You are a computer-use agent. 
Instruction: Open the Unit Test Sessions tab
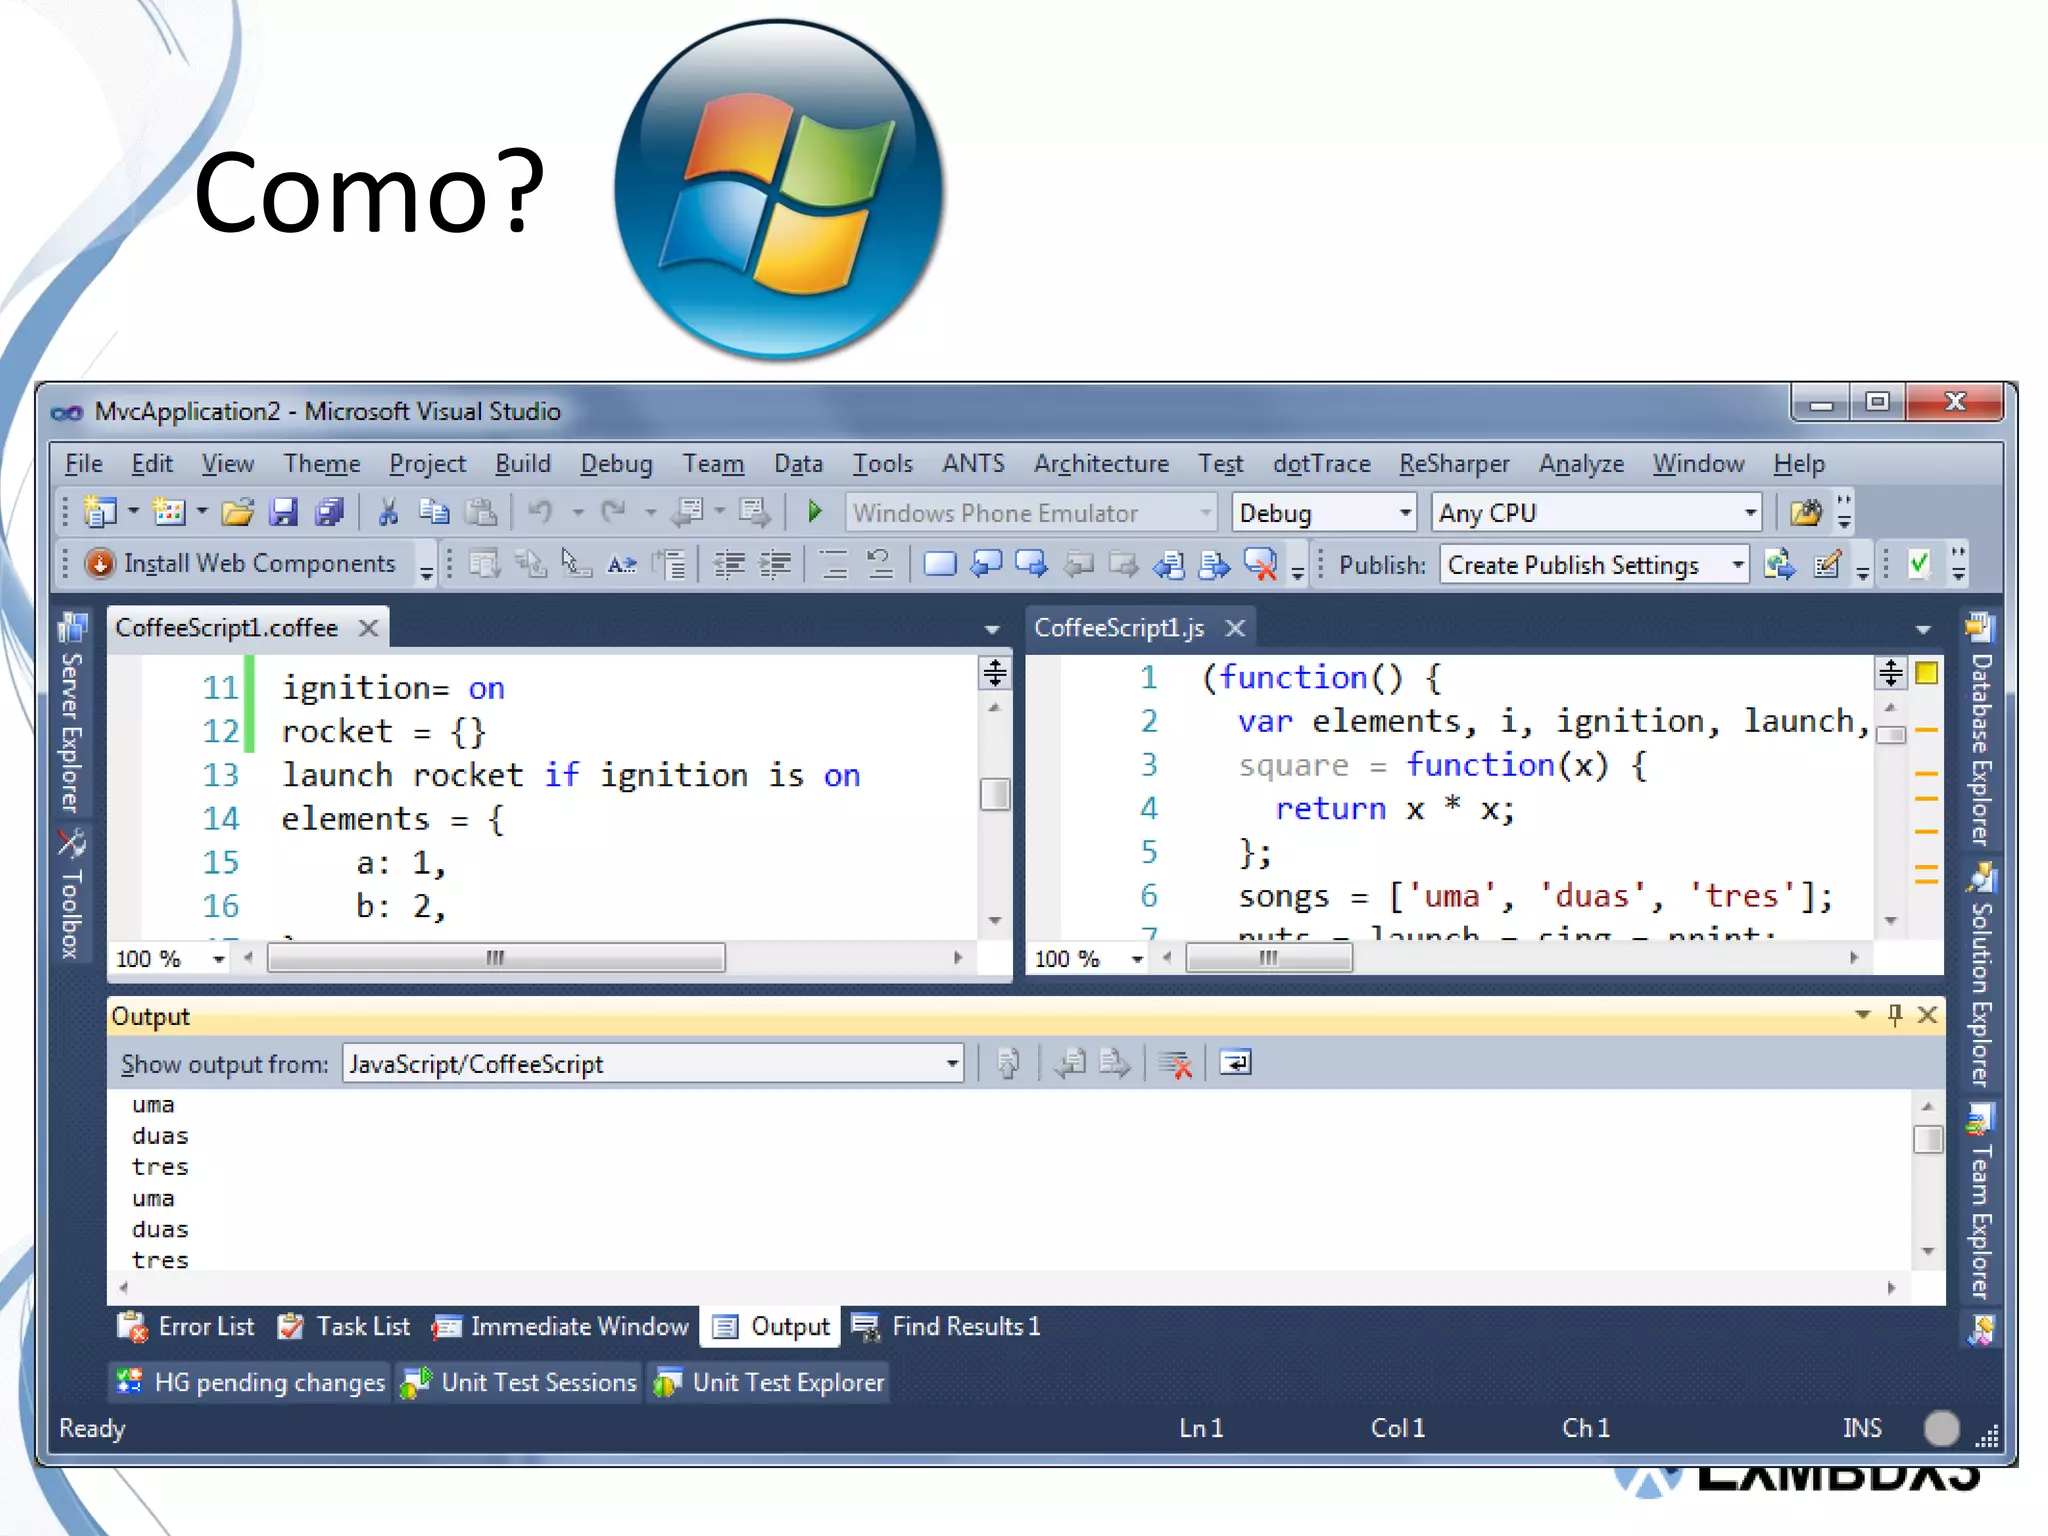tap(519, 1383)
